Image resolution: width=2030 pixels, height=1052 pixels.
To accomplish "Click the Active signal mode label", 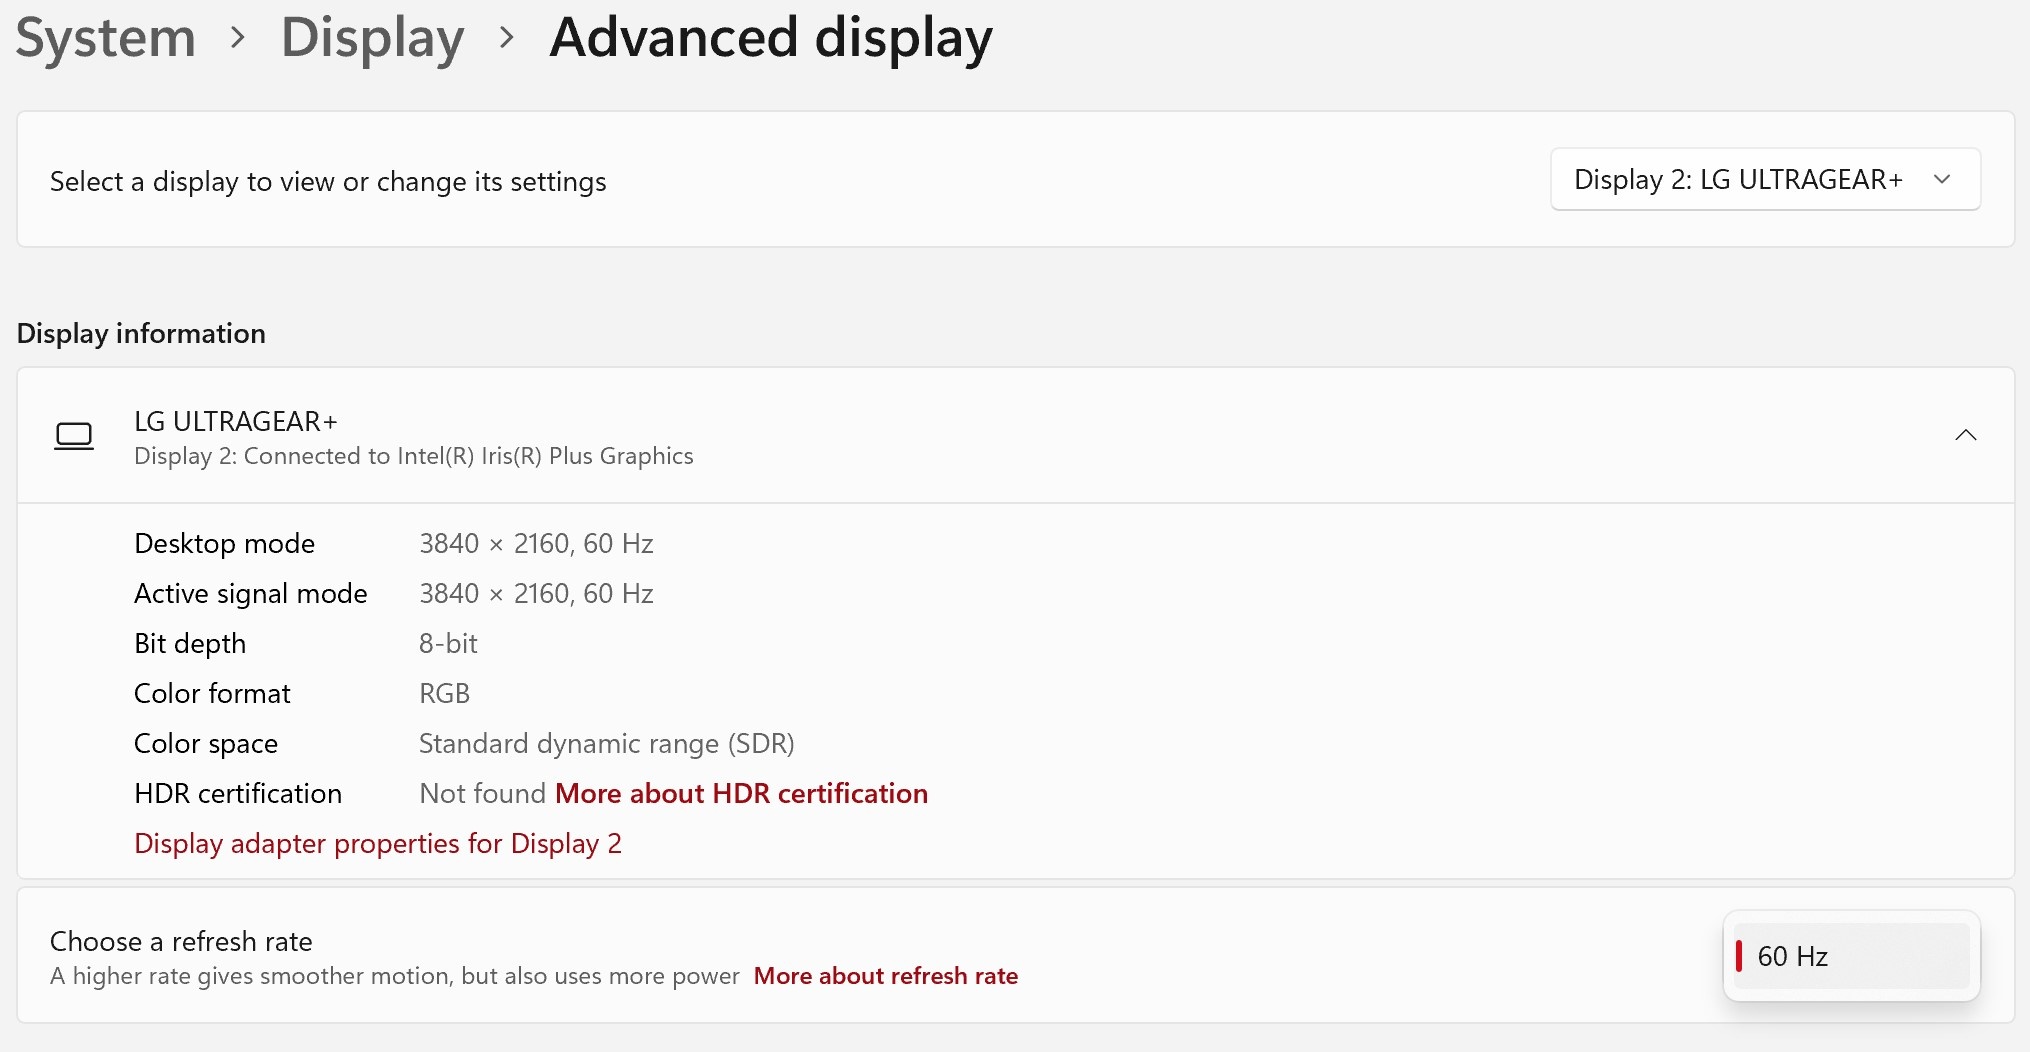I will pos(251,593).
